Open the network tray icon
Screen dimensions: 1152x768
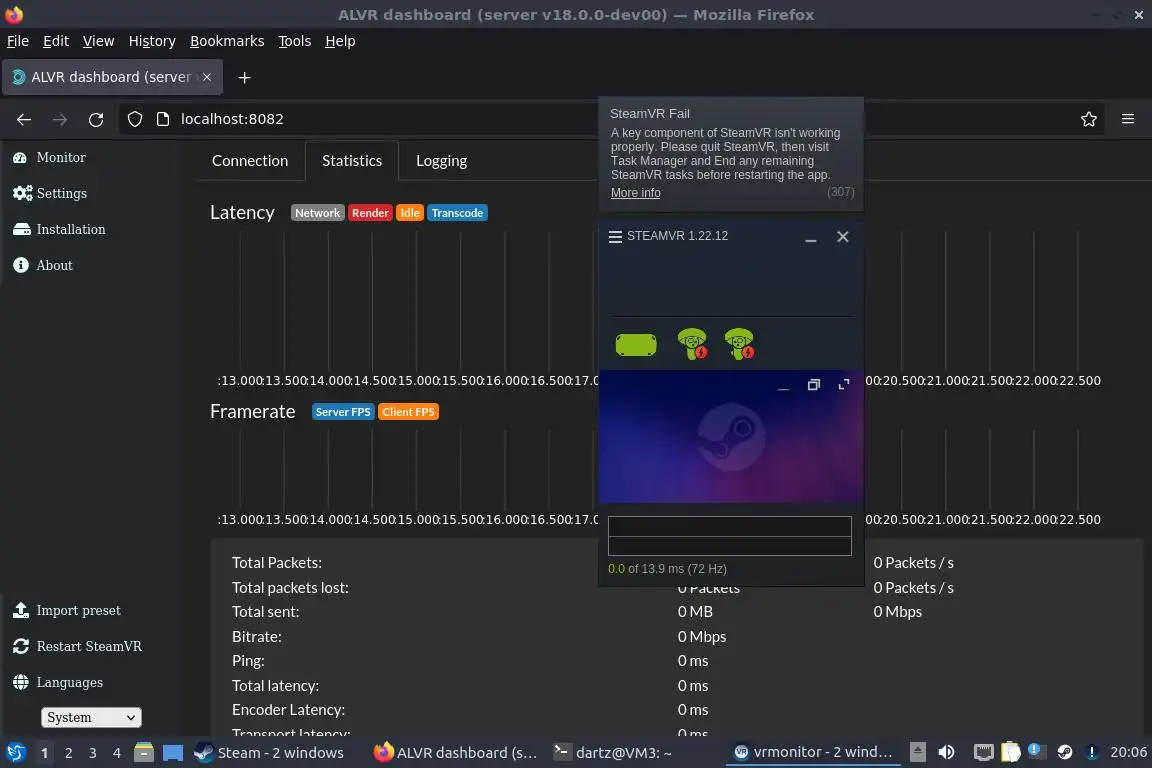tap(984, 753)
